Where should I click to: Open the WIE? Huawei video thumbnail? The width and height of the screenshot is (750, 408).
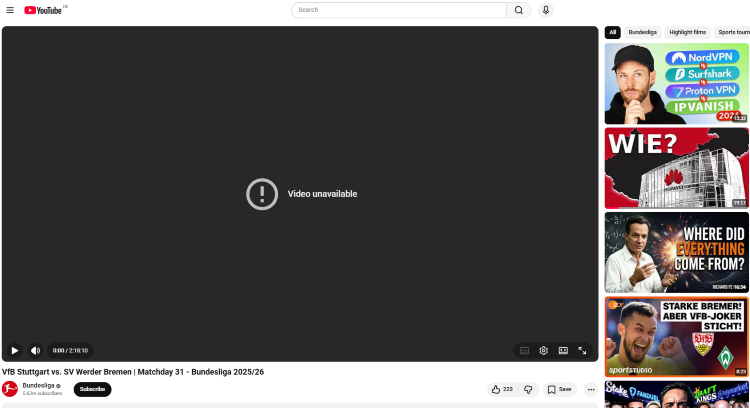coord(676,168)
